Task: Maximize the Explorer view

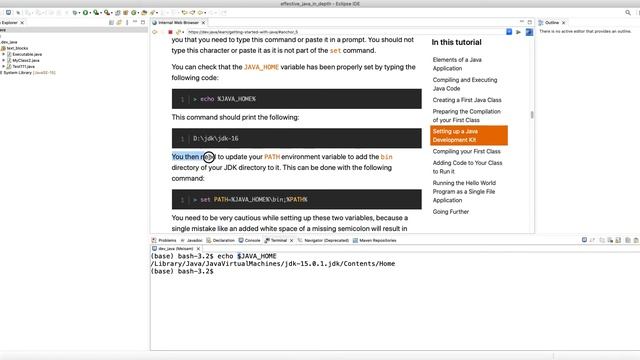Action: [143, 22]
